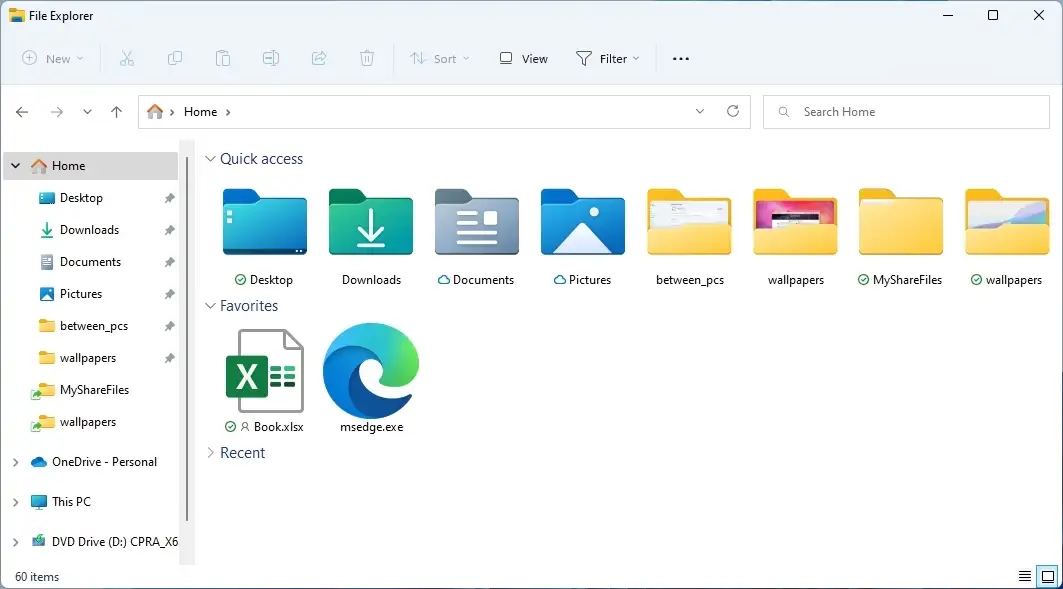Open the See more ellipsis menu
The height and width of the screenshot is (589, 1063).
point(681,59)
